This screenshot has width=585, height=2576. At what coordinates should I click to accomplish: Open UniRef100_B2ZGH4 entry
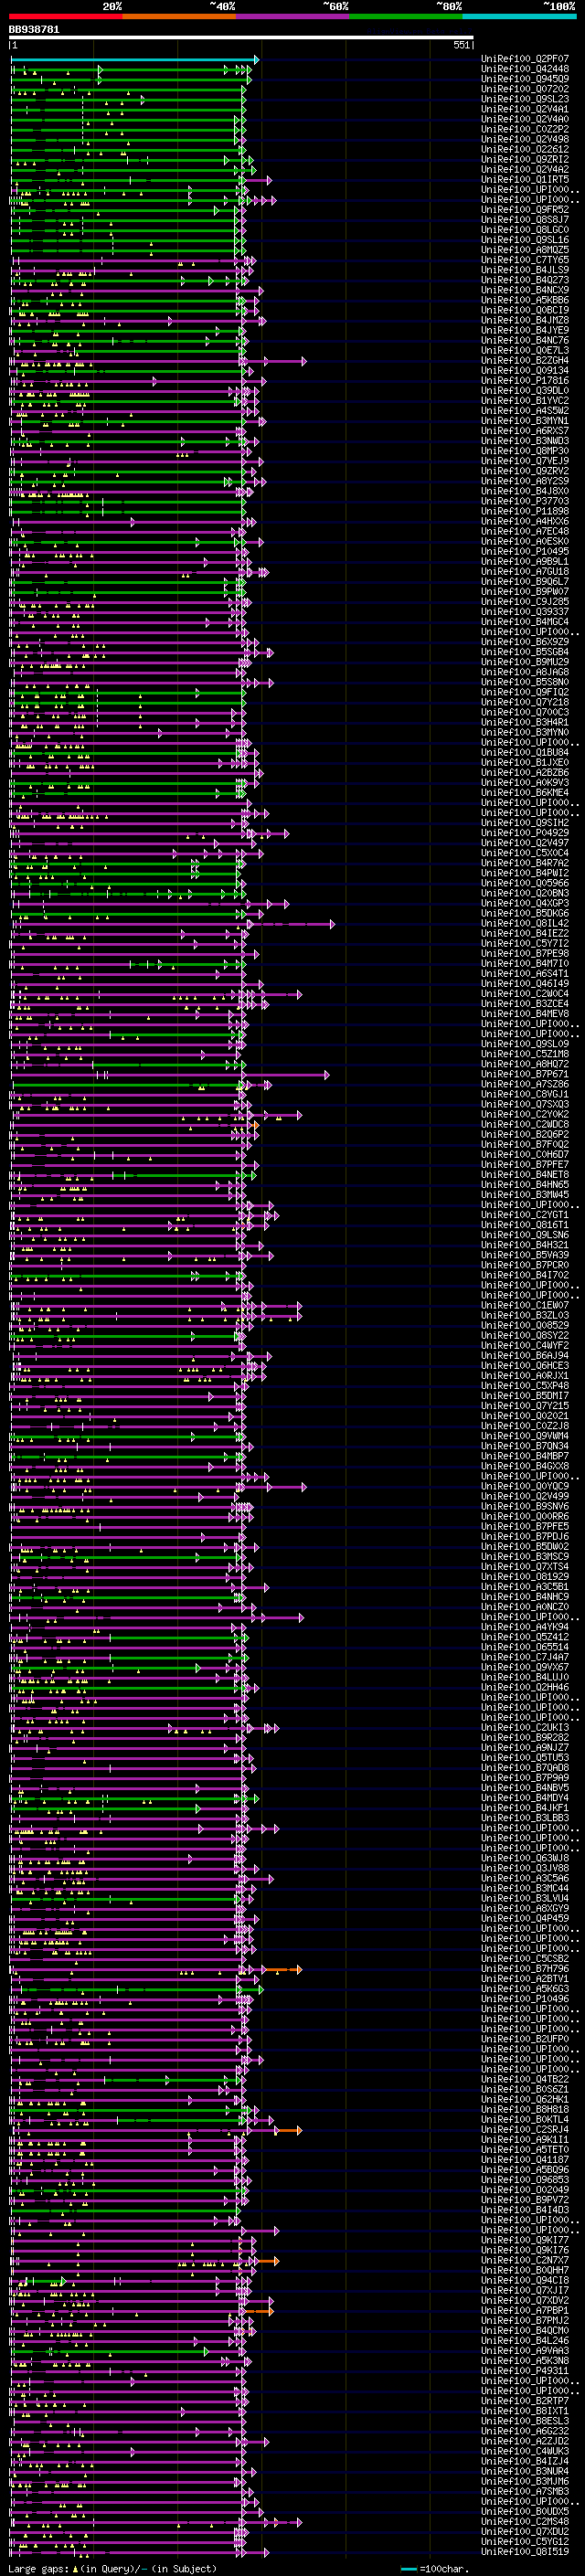pyautogui.click(x=525, y=361)
